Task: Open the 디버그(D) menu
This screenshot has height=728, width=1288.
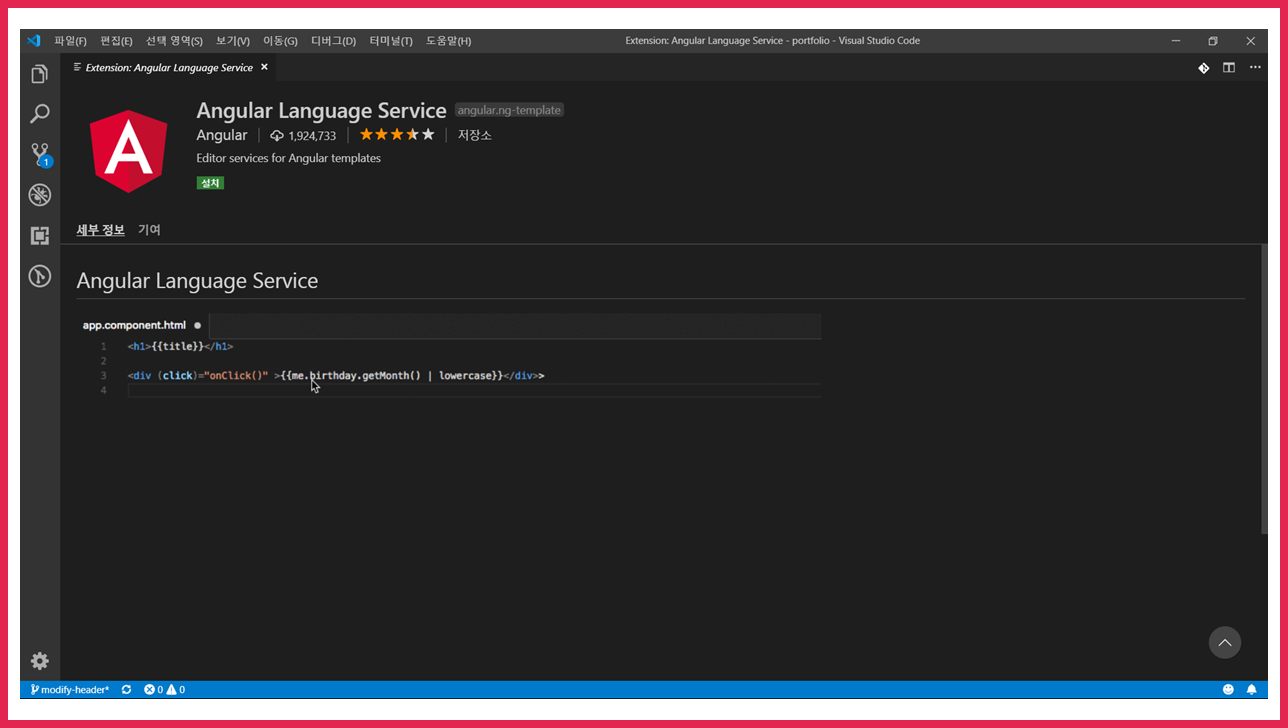Action: (334, 41)
